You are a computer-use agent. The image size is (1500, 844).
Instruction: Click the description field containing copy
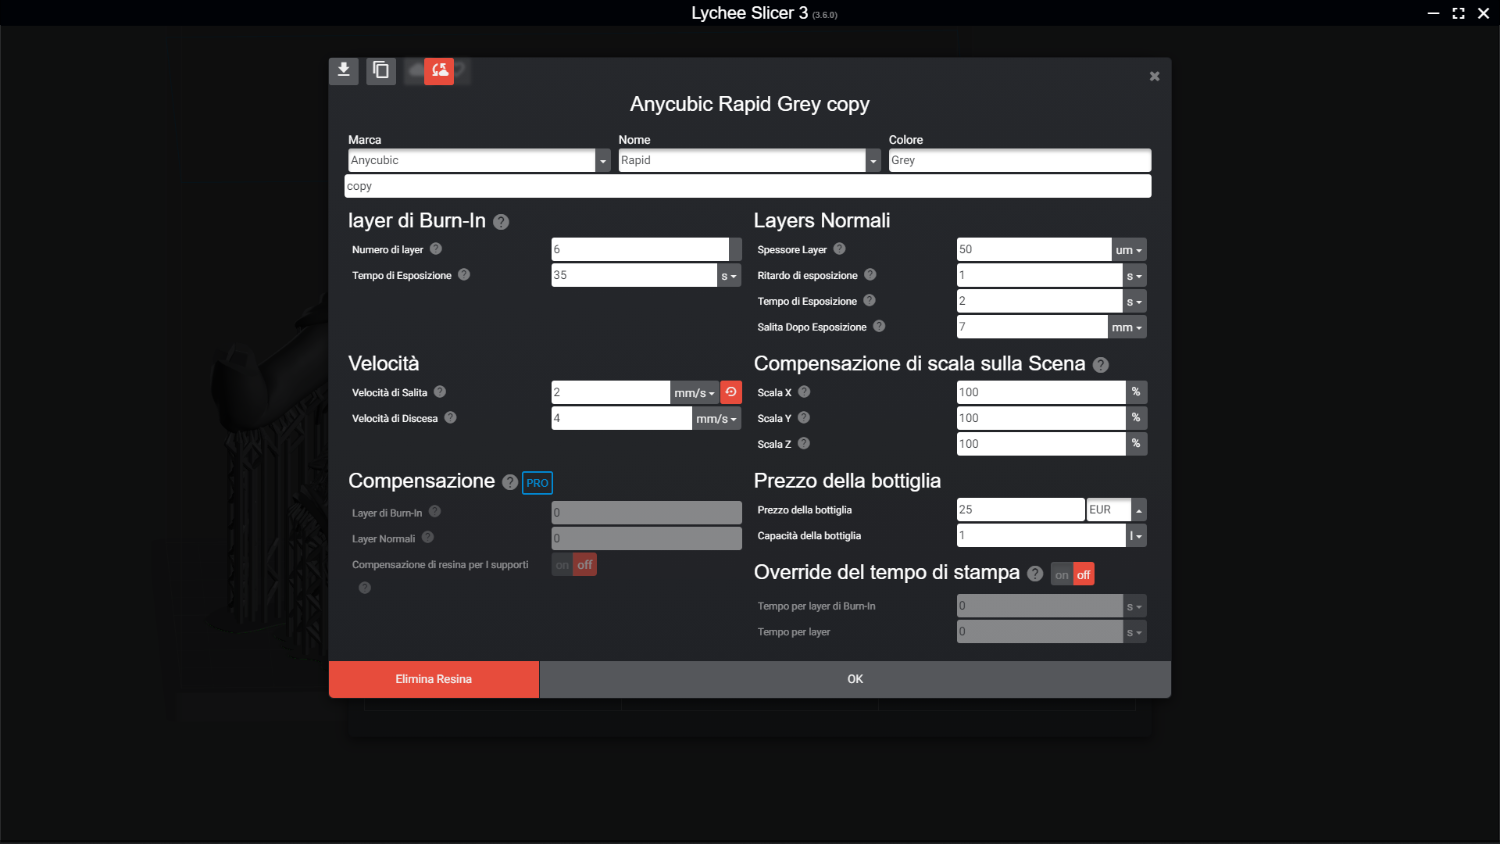[x=748, y=186]
